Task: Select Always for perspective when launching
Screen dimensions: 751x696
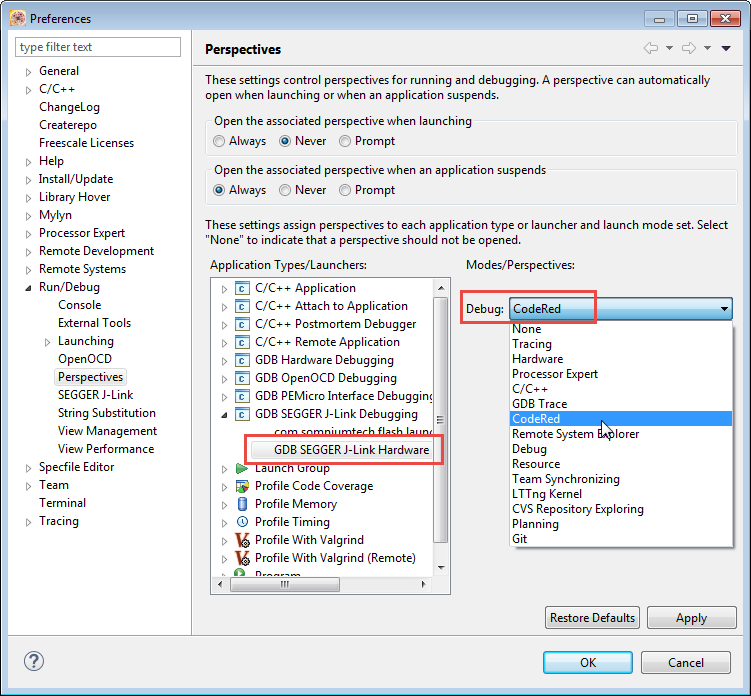Action: (x=219, y=141)
